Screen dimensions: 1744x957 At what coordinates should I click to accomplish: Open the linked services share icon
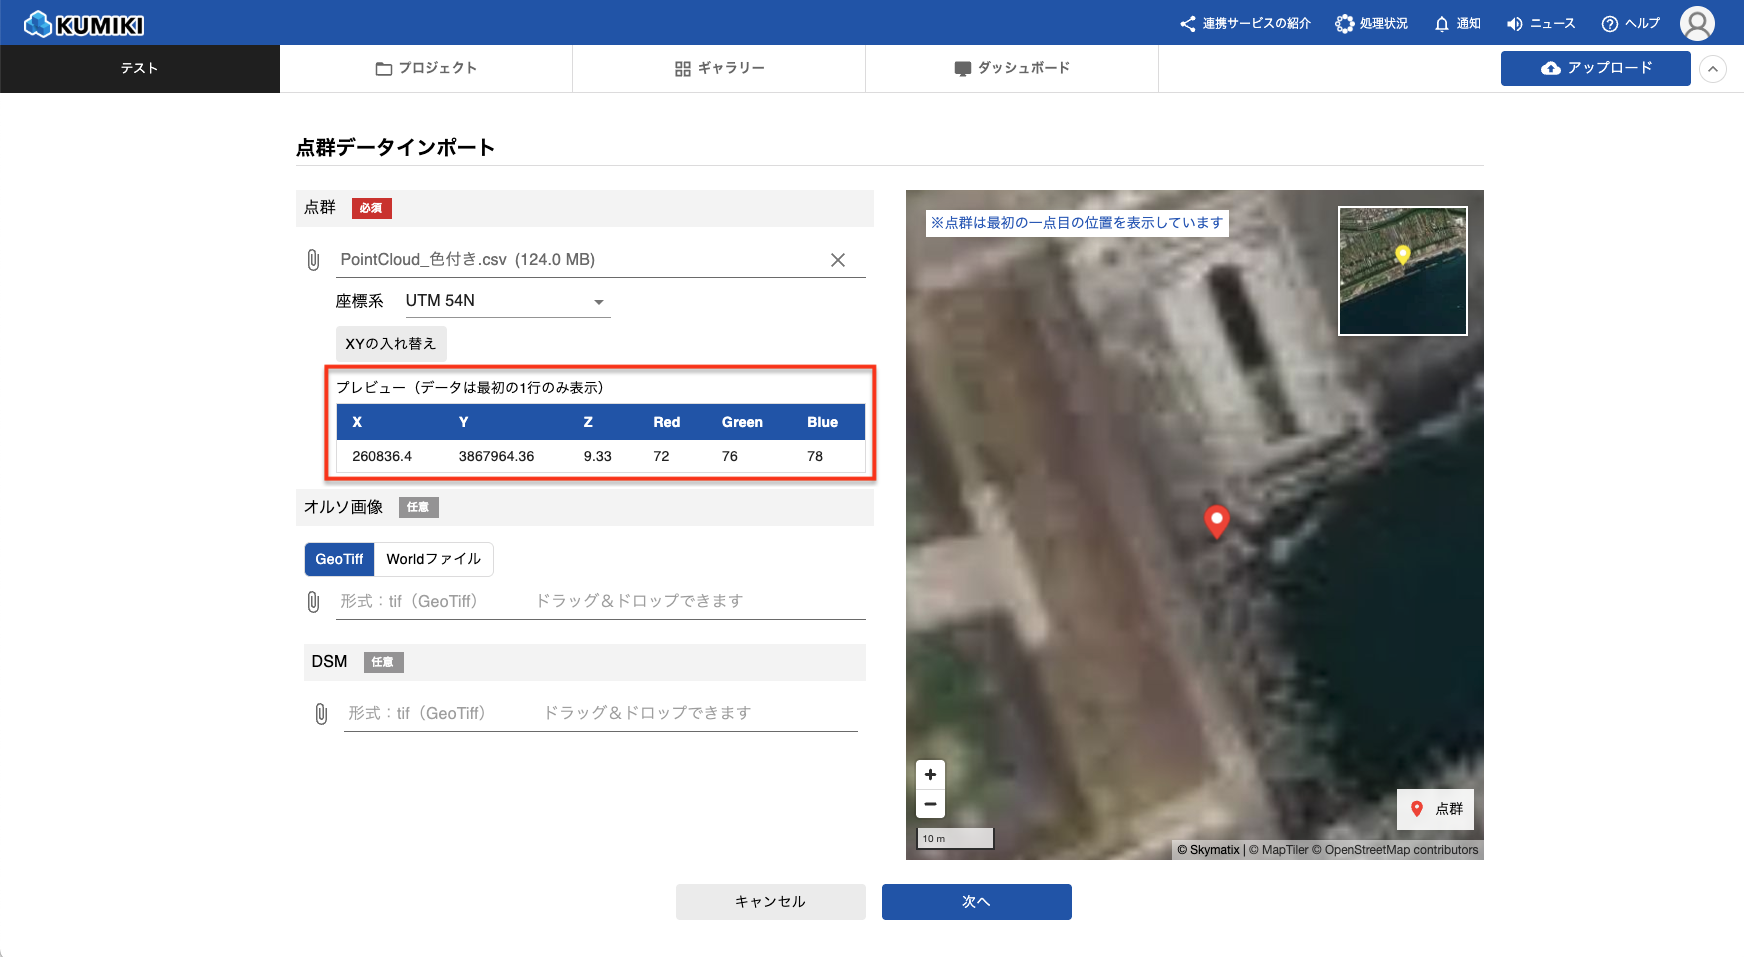1187,24
